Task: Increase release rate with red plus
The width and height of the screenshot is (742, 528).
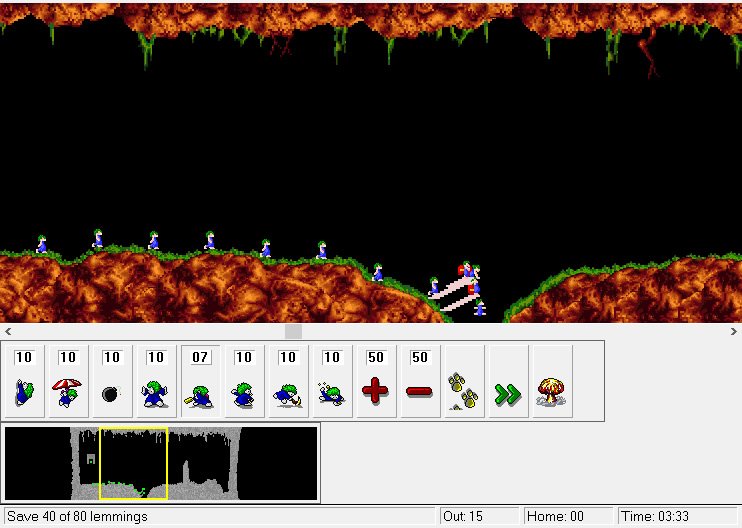Action: 376,381
